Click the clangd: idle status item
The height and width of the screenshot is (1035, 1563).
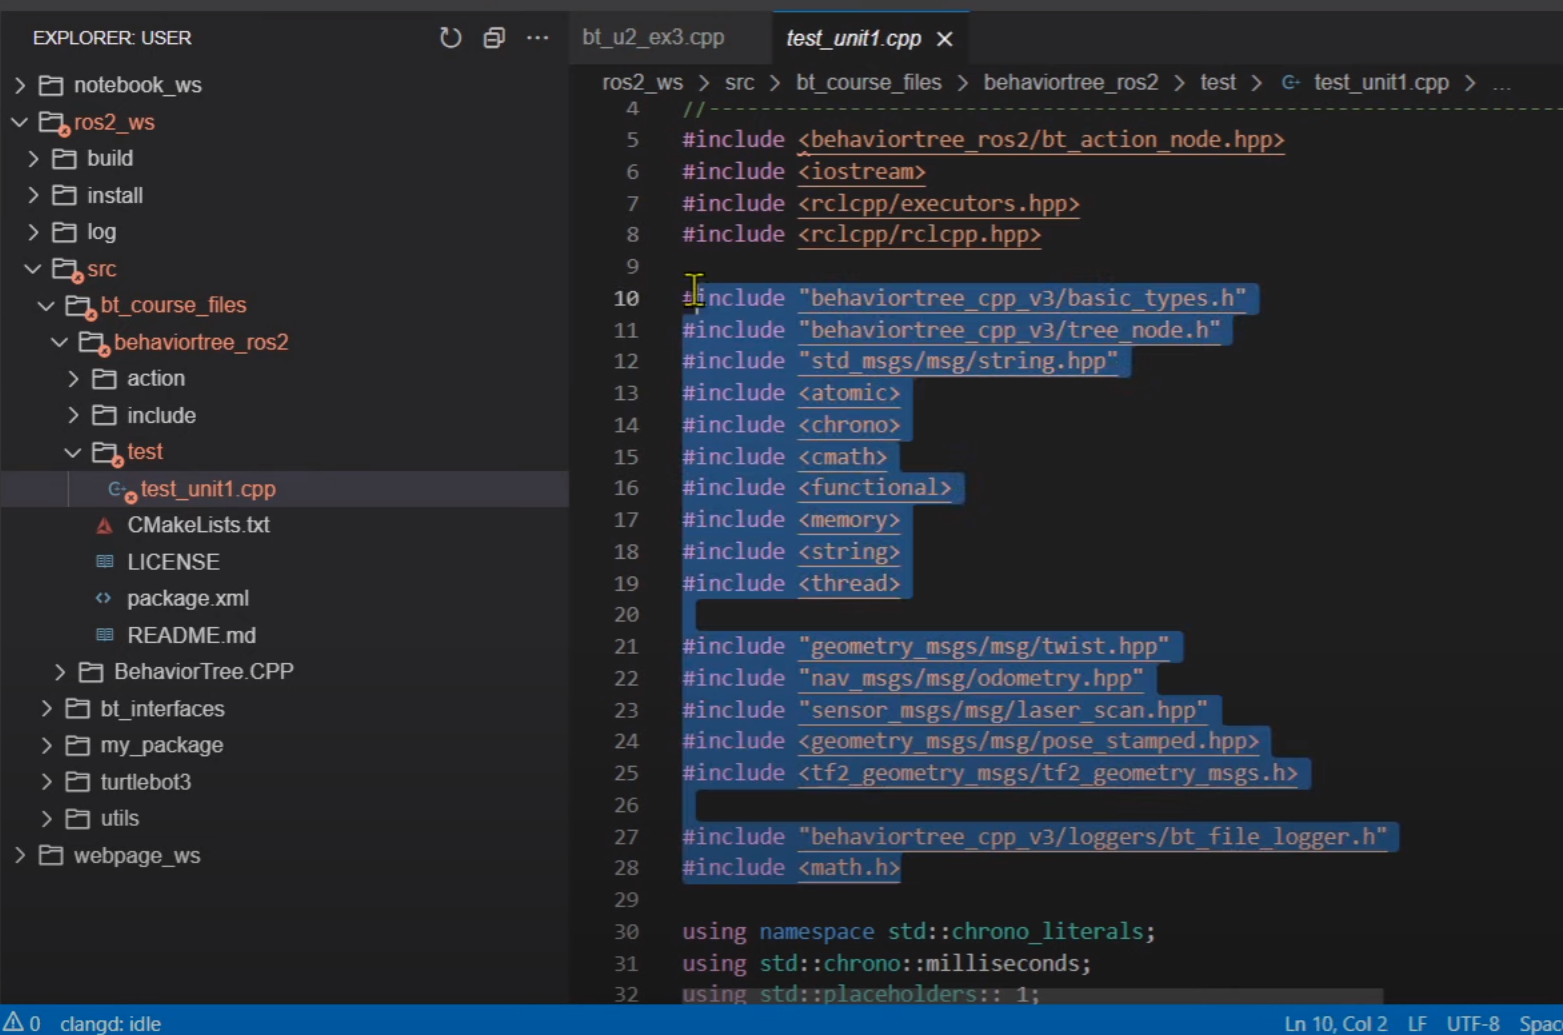pos(110,1023)
